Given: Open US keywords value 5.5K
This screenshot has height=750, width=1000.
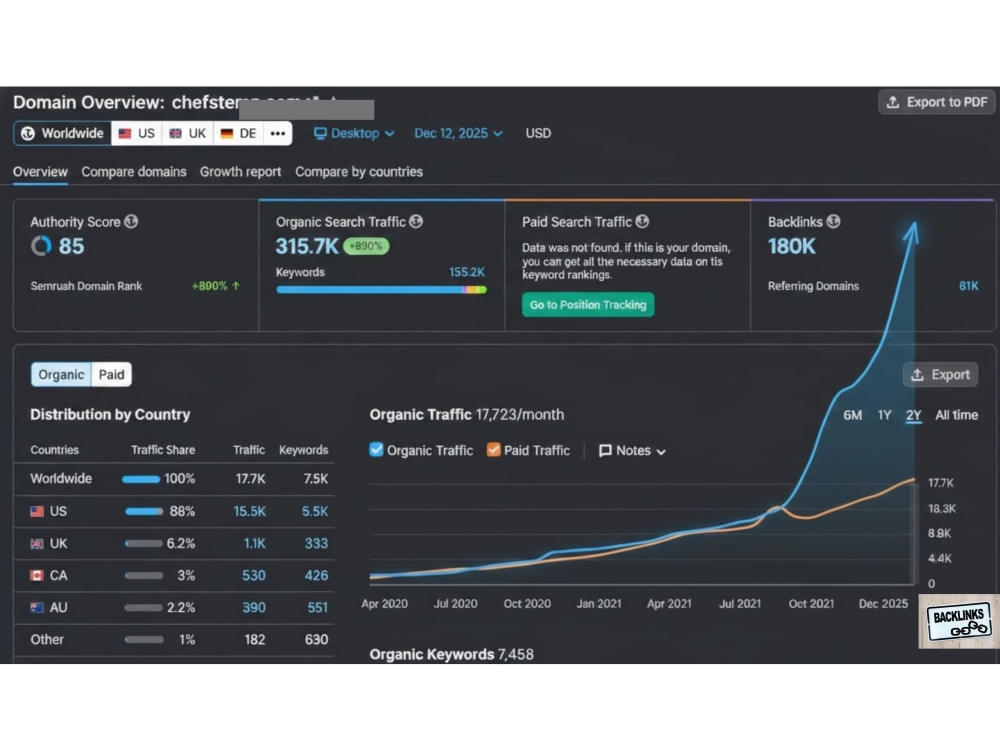Looking at the screenshot, I should [315, 511].
